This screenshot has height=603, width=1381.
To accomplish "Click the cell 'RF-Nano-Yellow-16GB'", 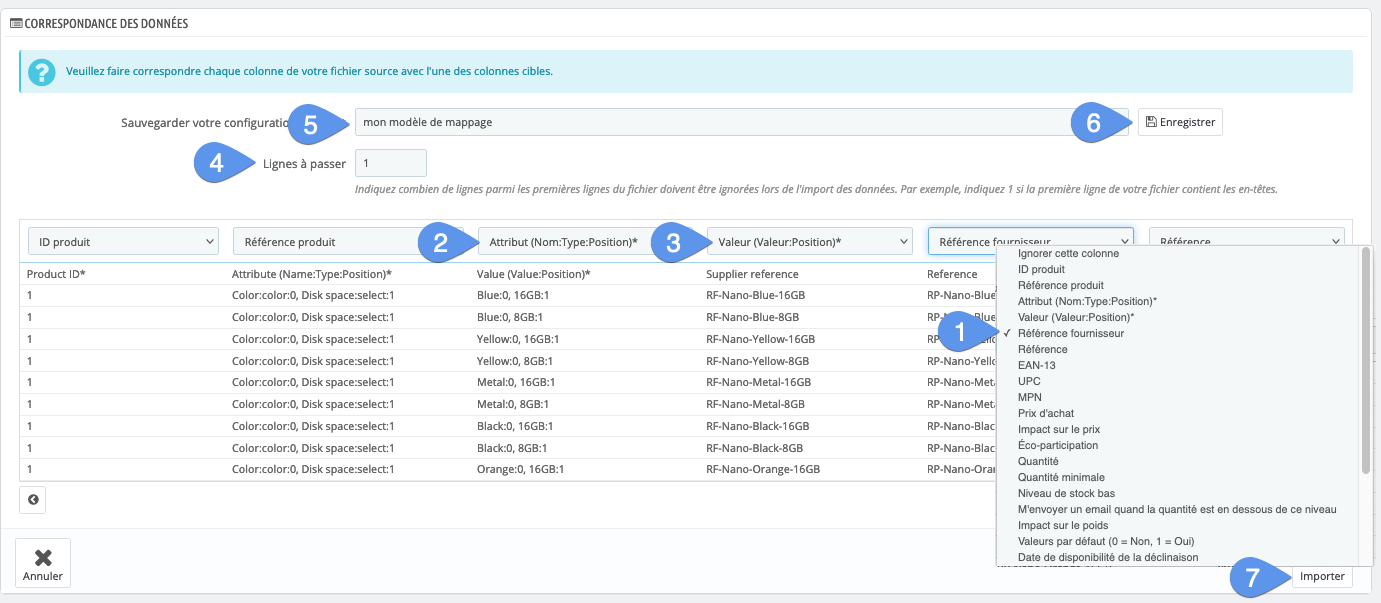I will click(760, 339).
